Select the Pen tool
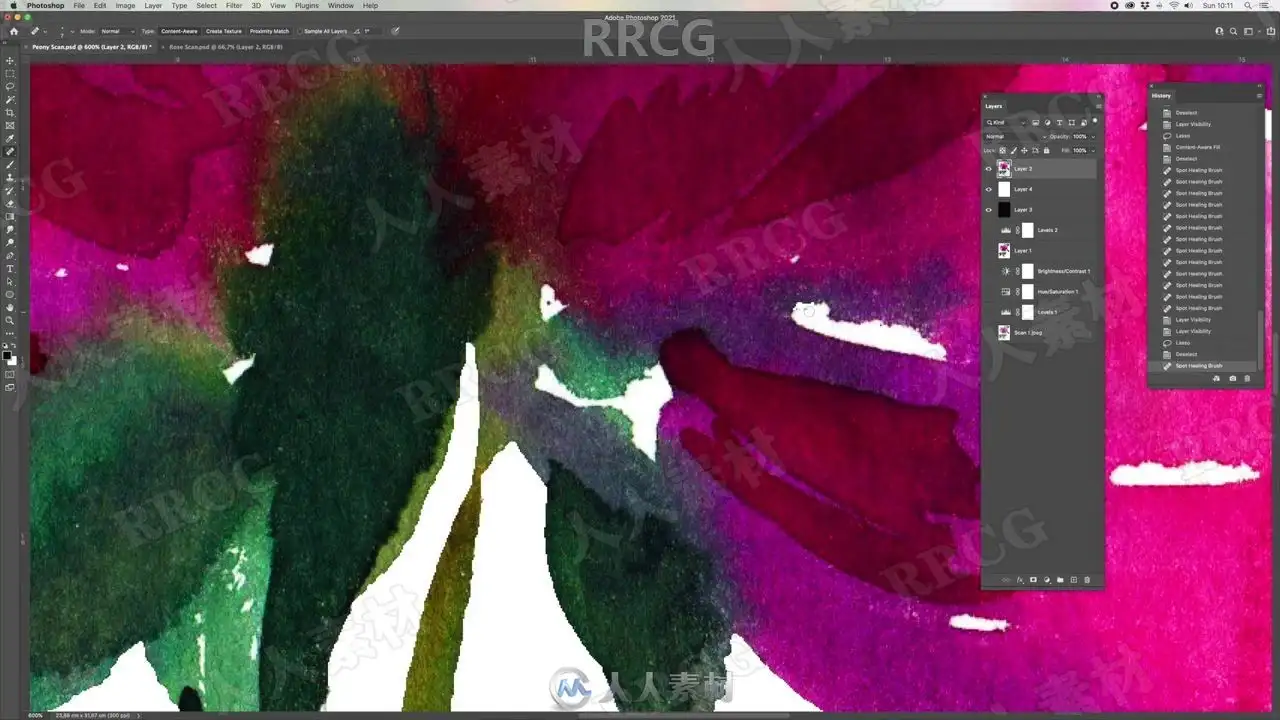The image size is (1280, 720). click(10, 255)
